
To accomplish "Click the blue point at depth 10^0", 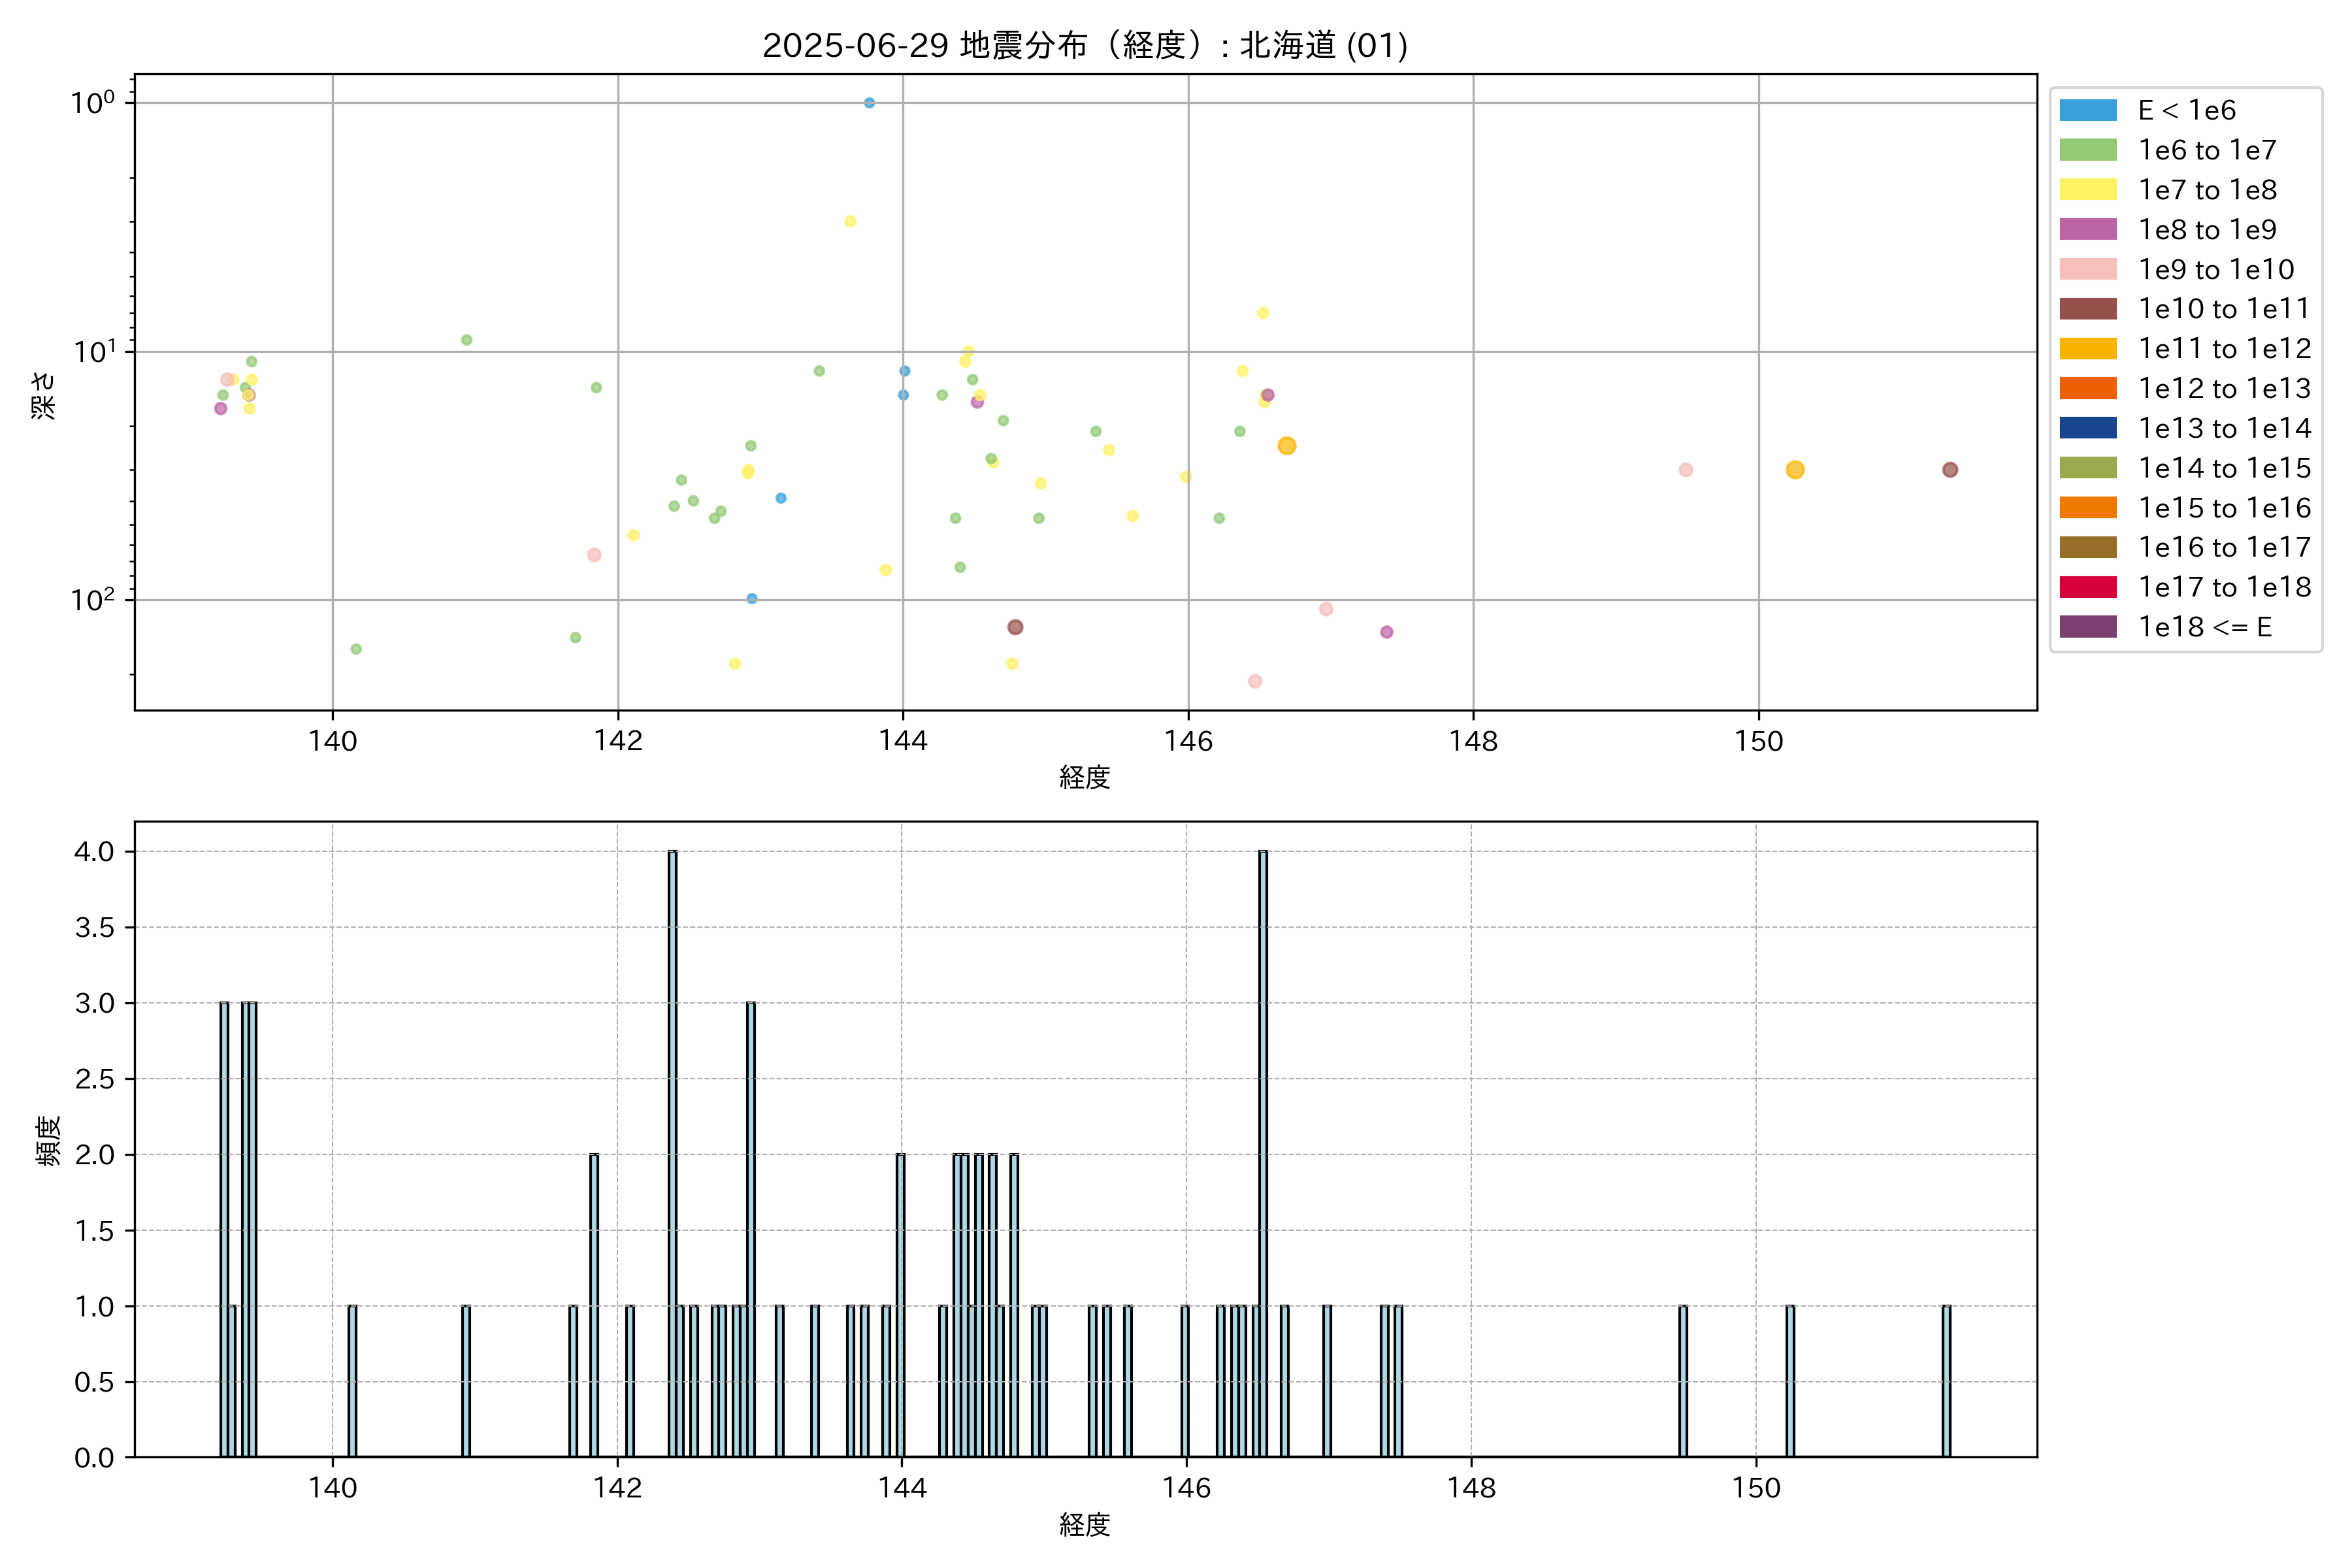I will pos(869,103).
